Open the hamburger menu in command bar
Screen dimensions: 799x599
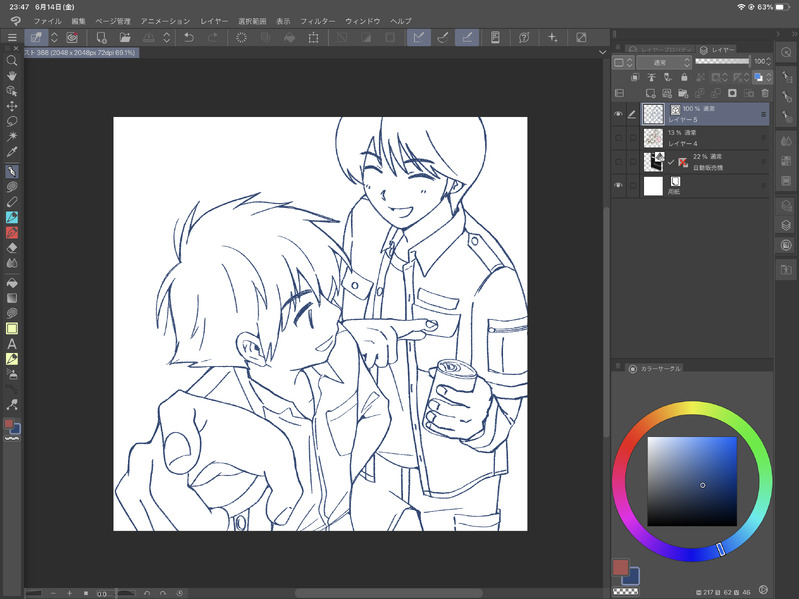tap(12, 37)
